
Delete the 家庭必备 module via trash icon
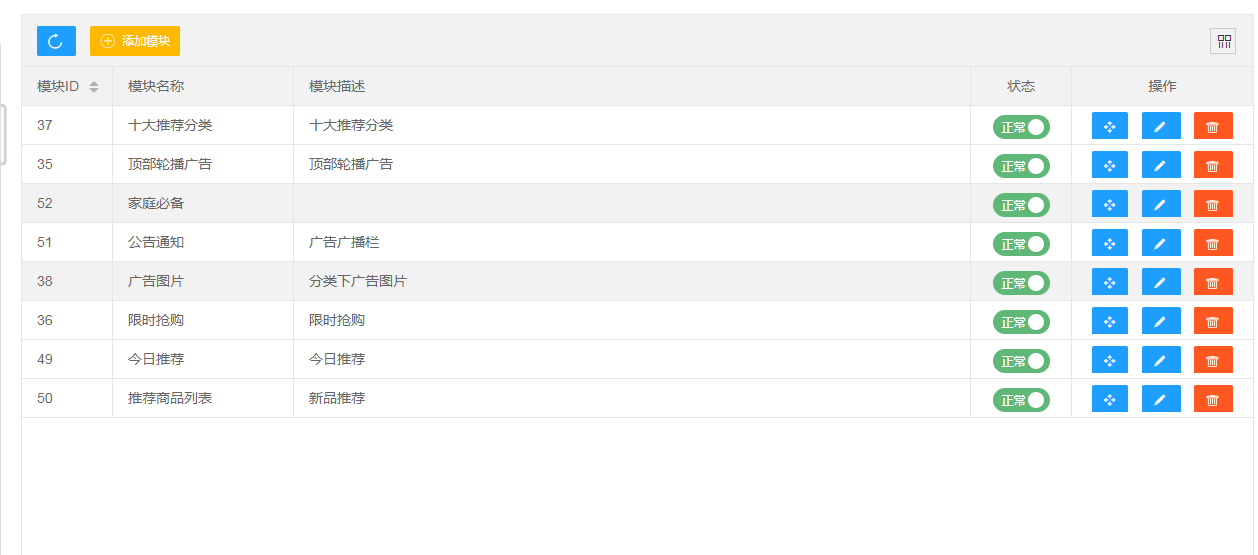1213,204
